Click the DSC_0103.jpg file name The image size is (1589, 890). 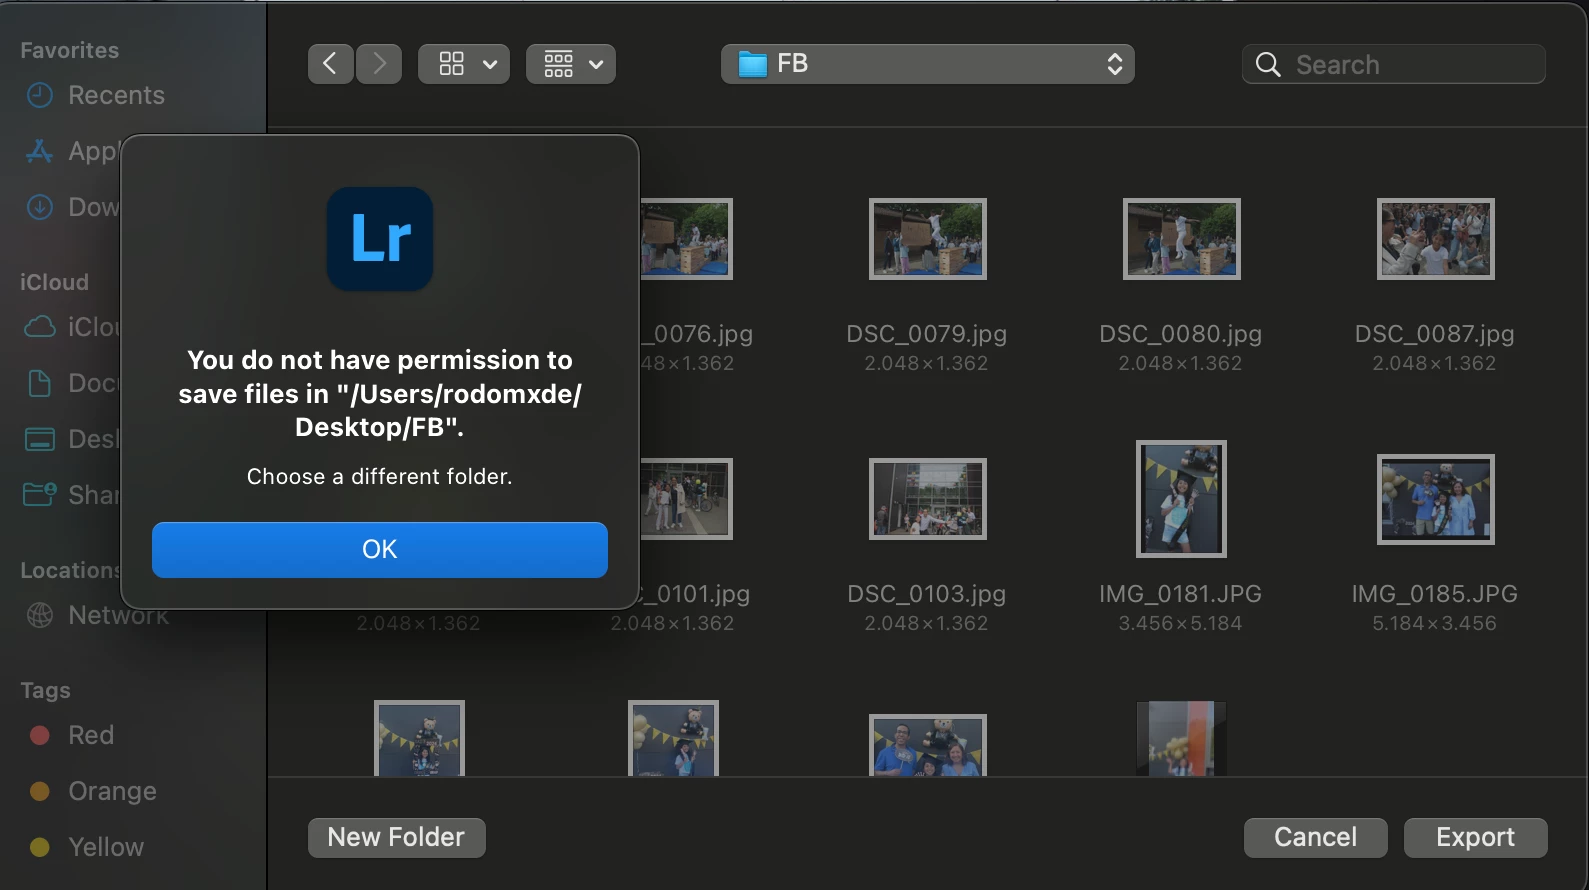click(927, 594)
